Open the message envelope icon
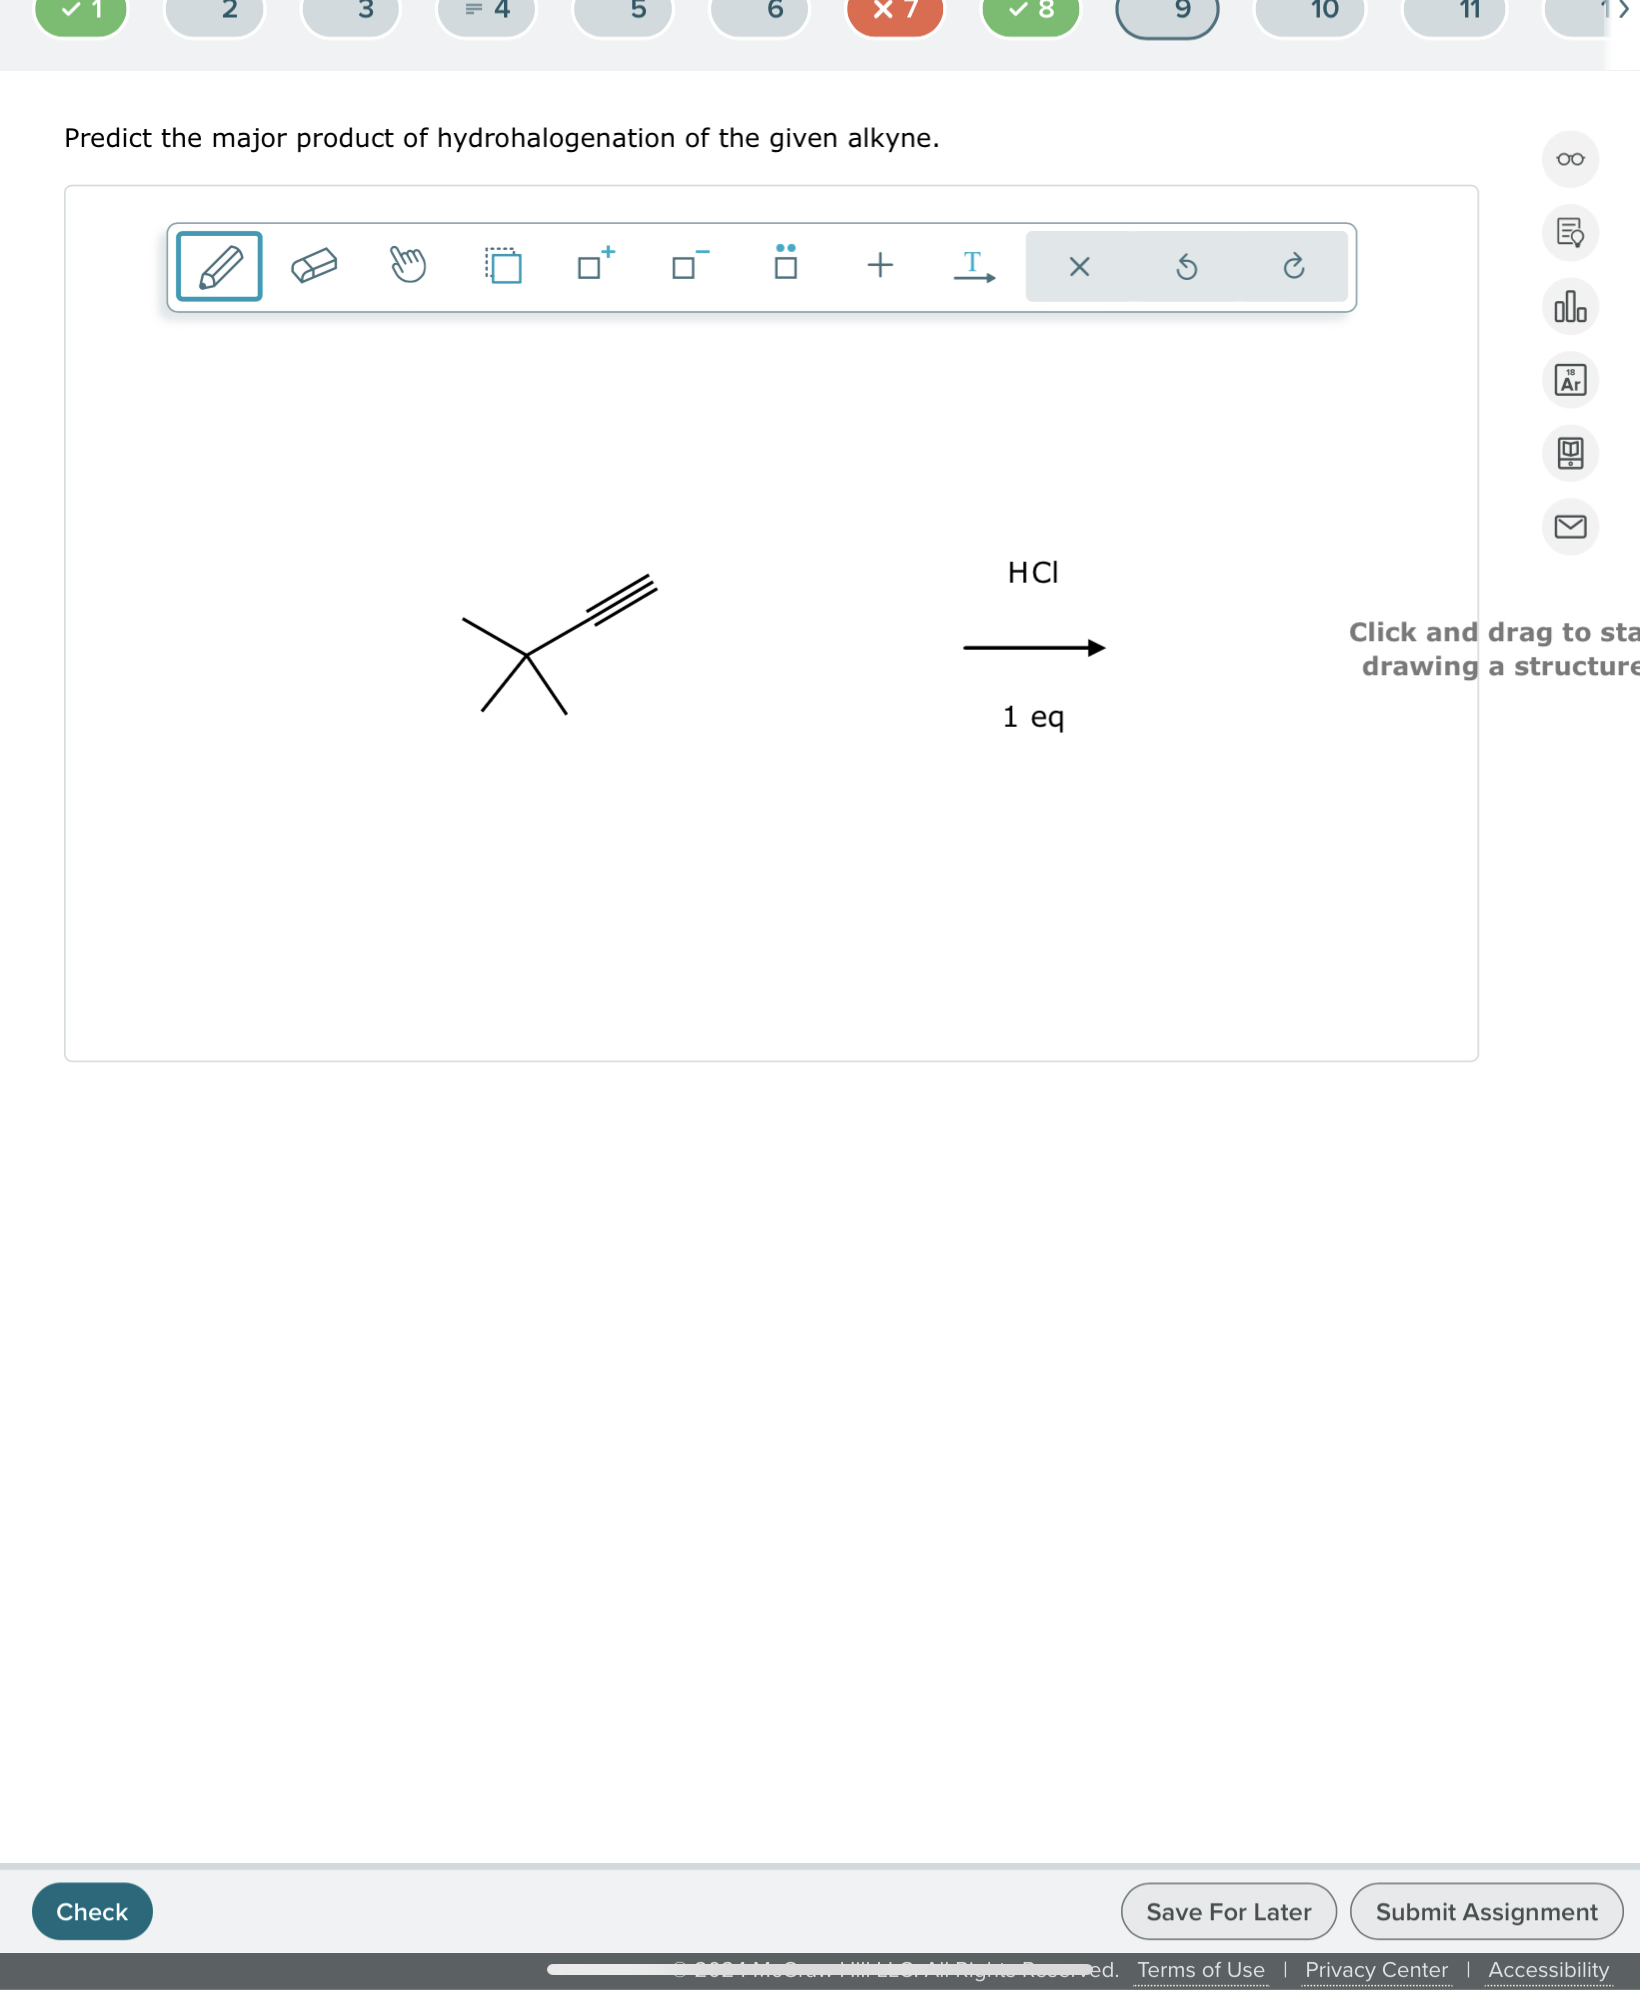This screenshot has height=1990, width=1640. (x=1569, y=528)
